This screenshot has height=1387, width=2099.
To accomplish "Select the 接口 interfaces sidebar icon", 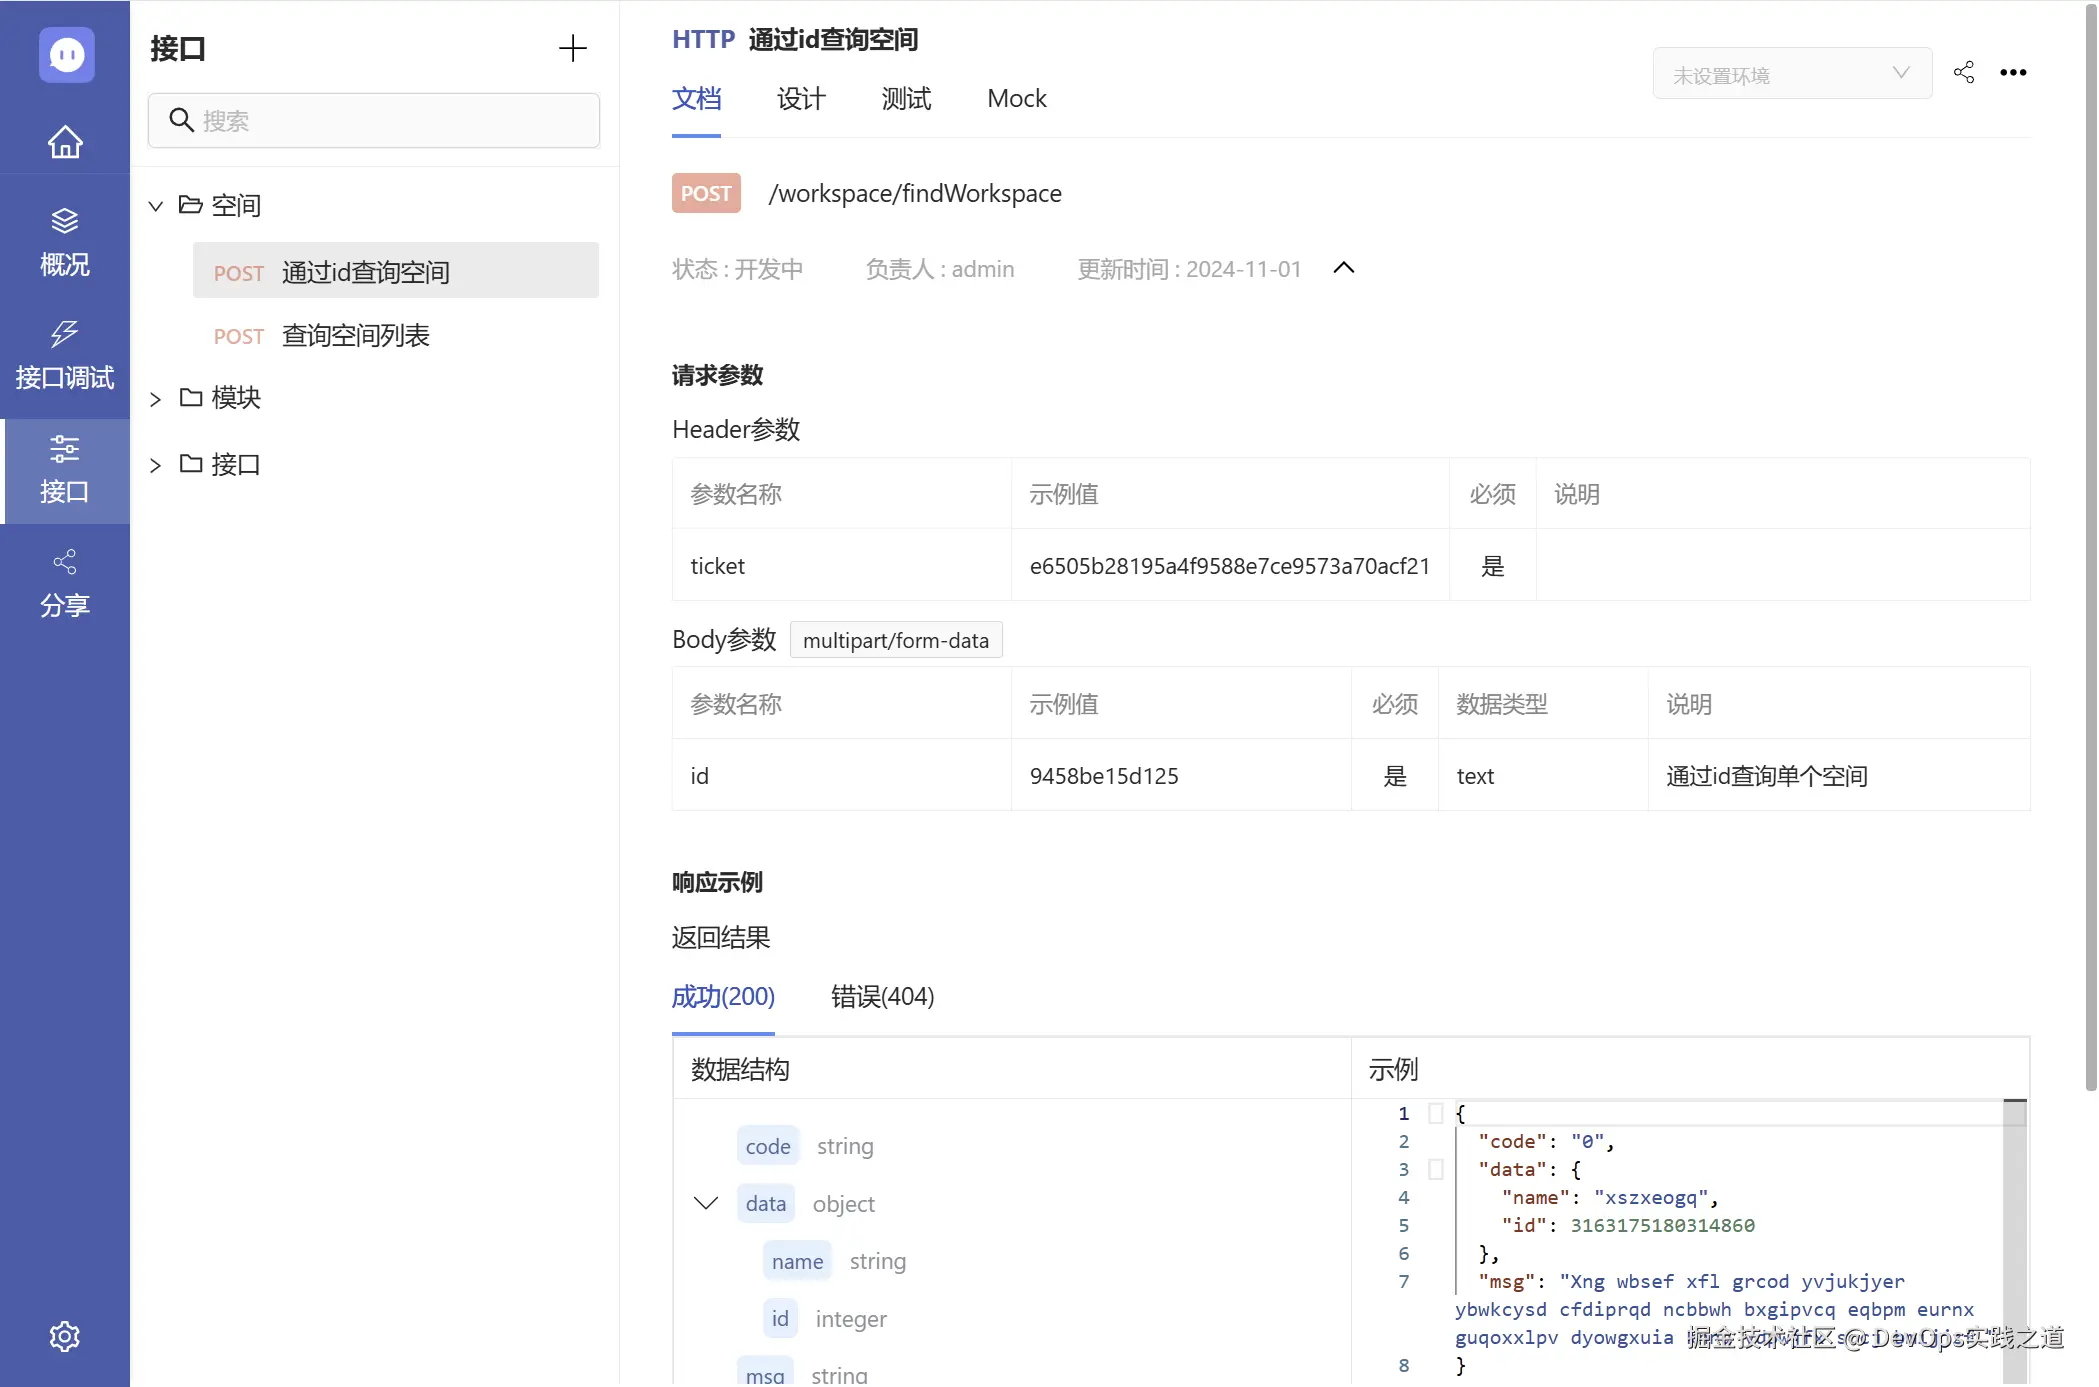I will (64, 470).
